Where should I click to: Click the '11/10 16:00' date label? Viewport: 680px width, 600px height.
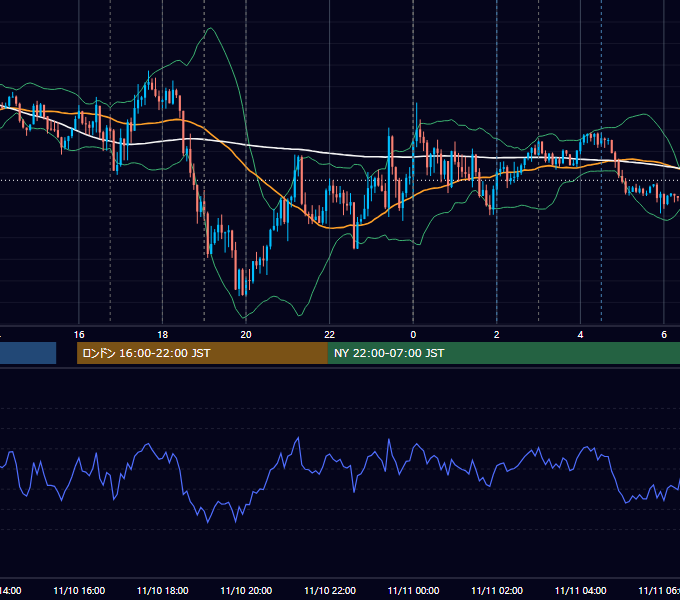tap(79, 590)
